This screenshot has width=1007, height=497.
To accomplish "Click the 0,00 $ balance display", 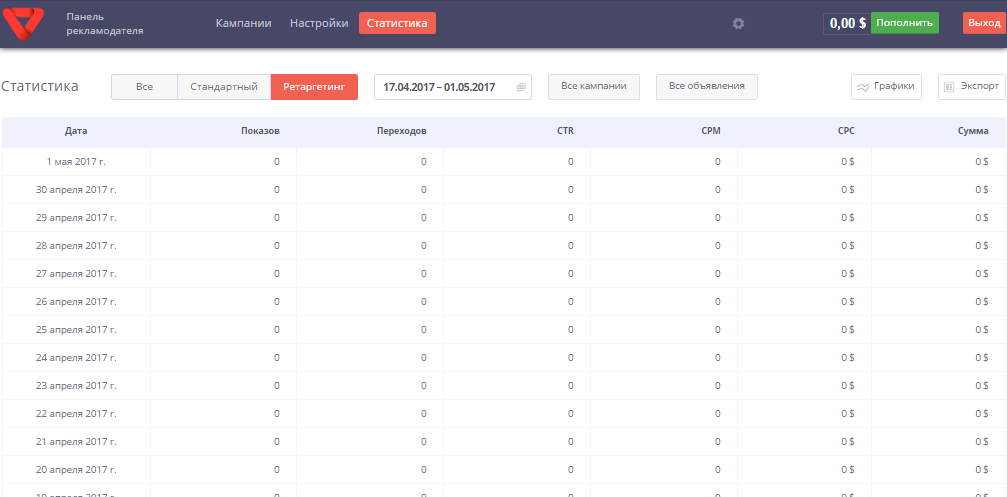I will click(847, 23).
